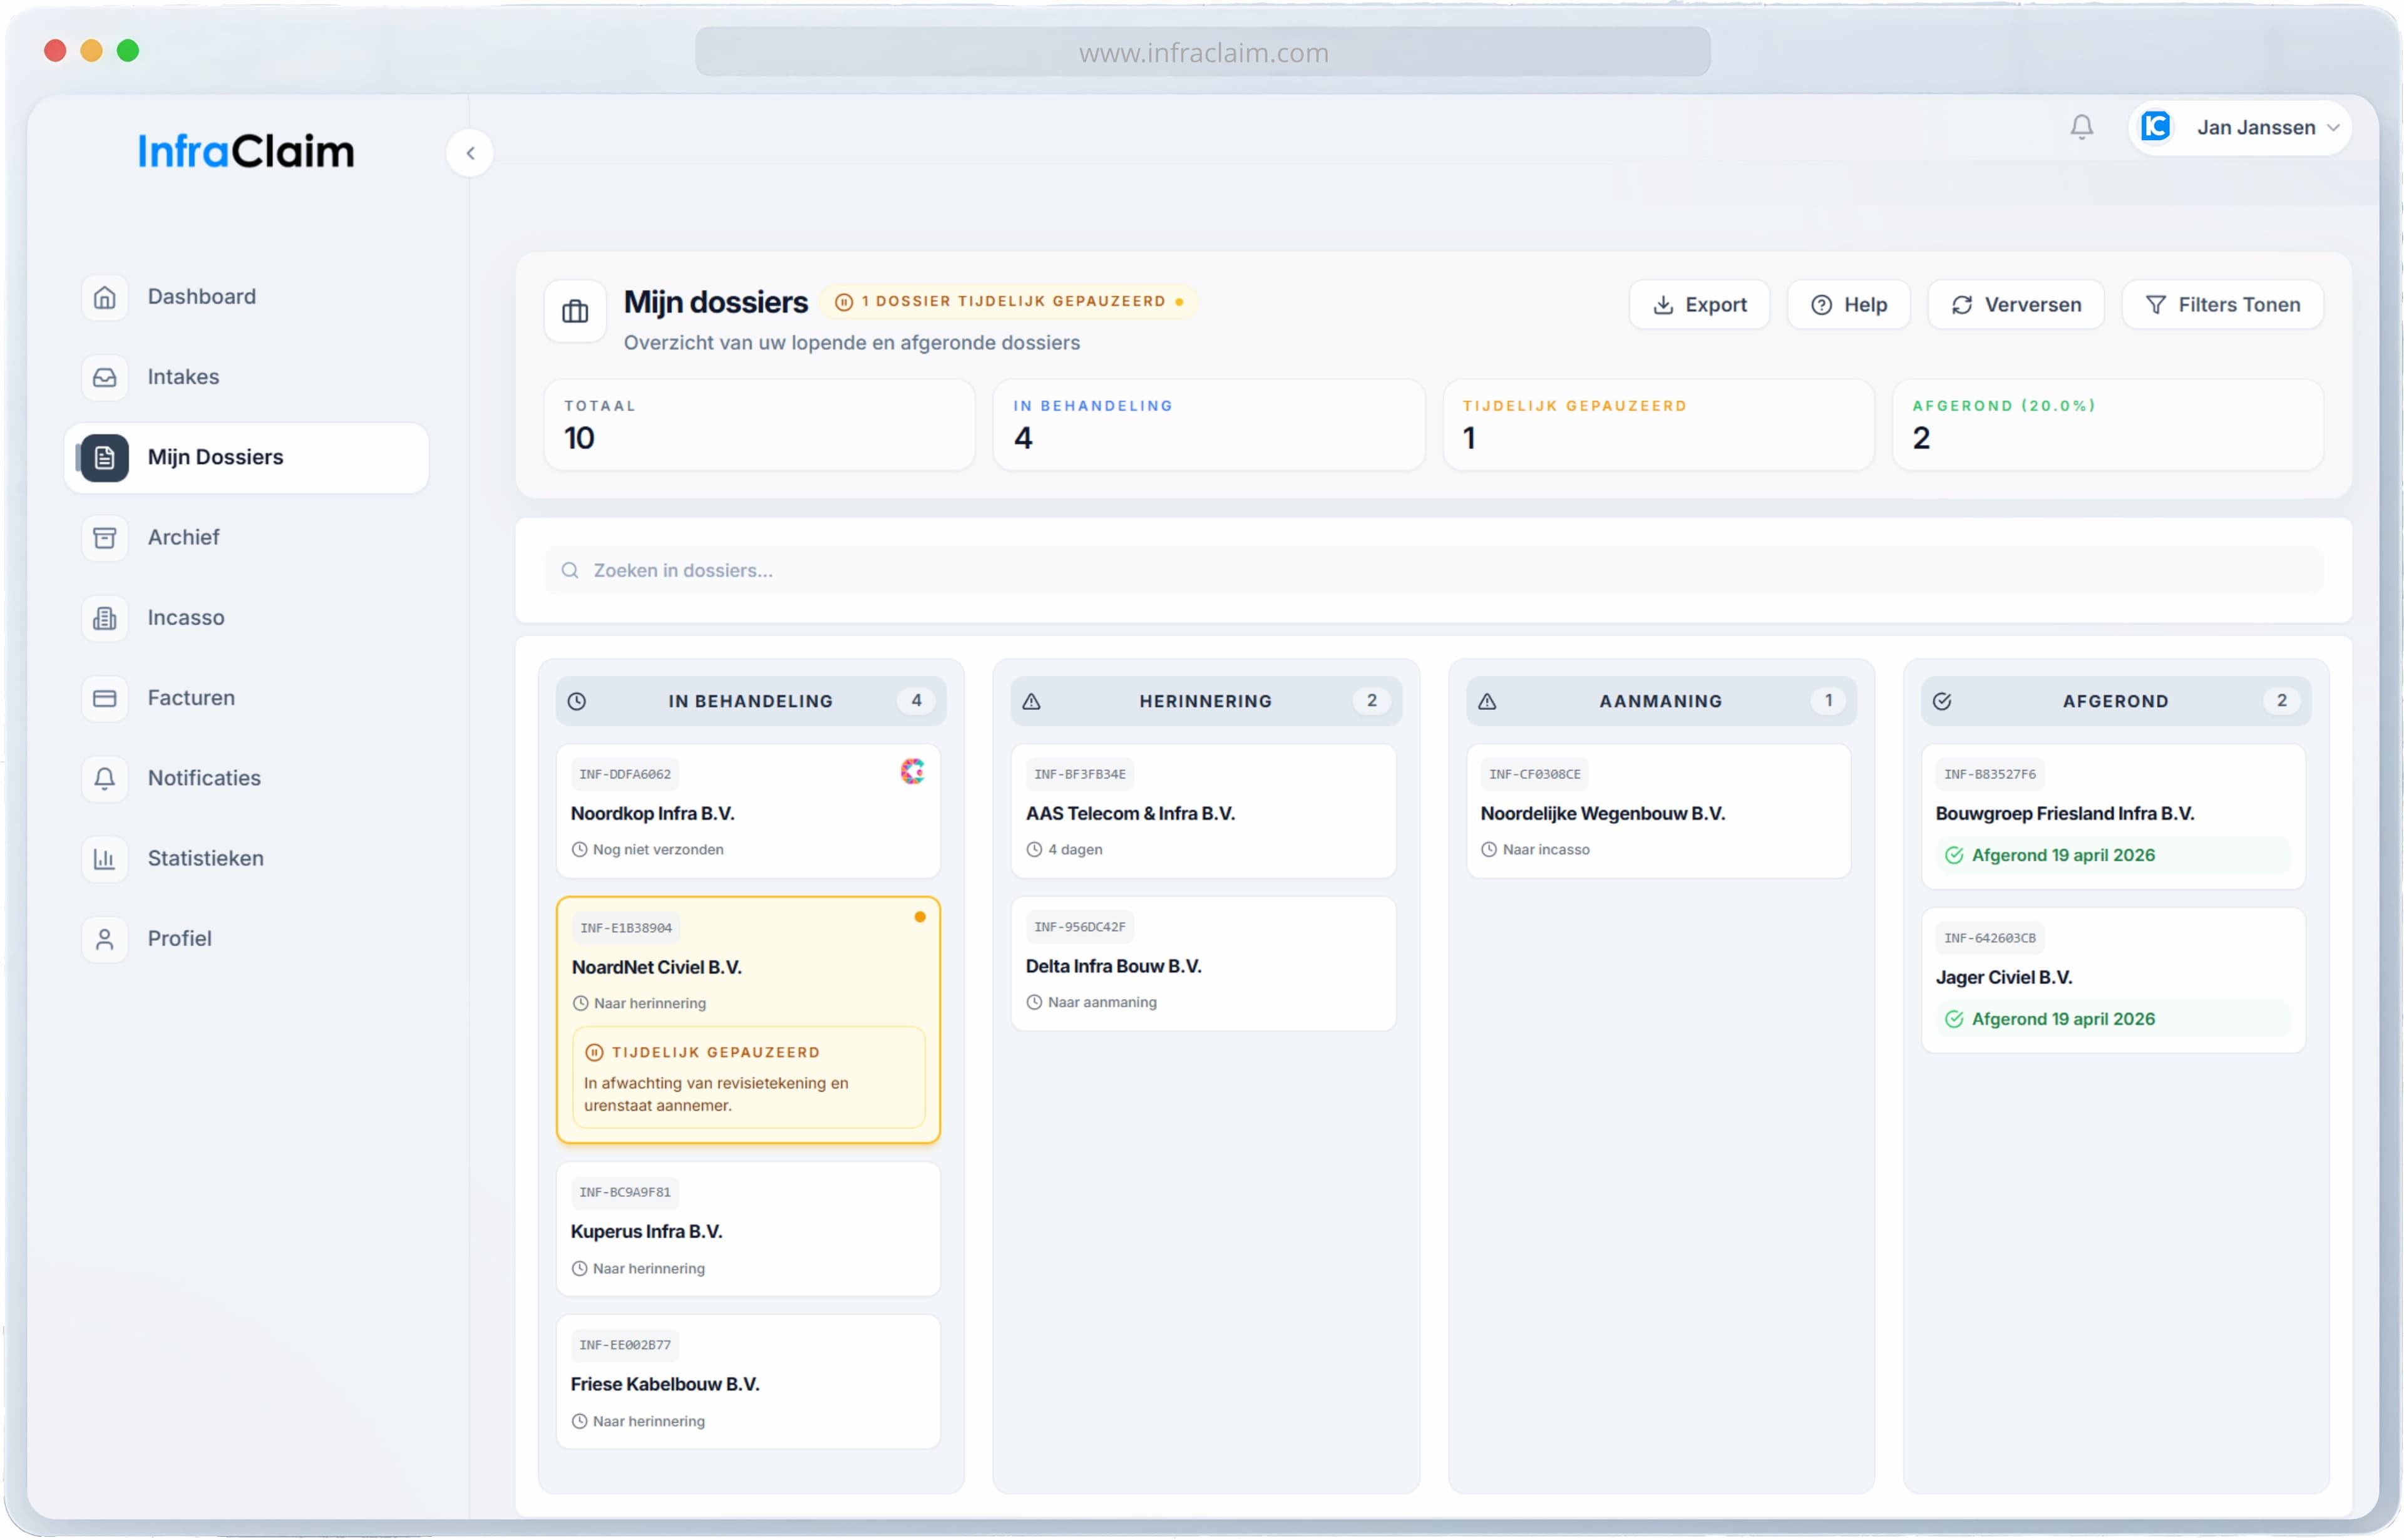Viewport: 2404px width, 1540px height.
Task: Open Profiel in sidebar
Action: 246,939
